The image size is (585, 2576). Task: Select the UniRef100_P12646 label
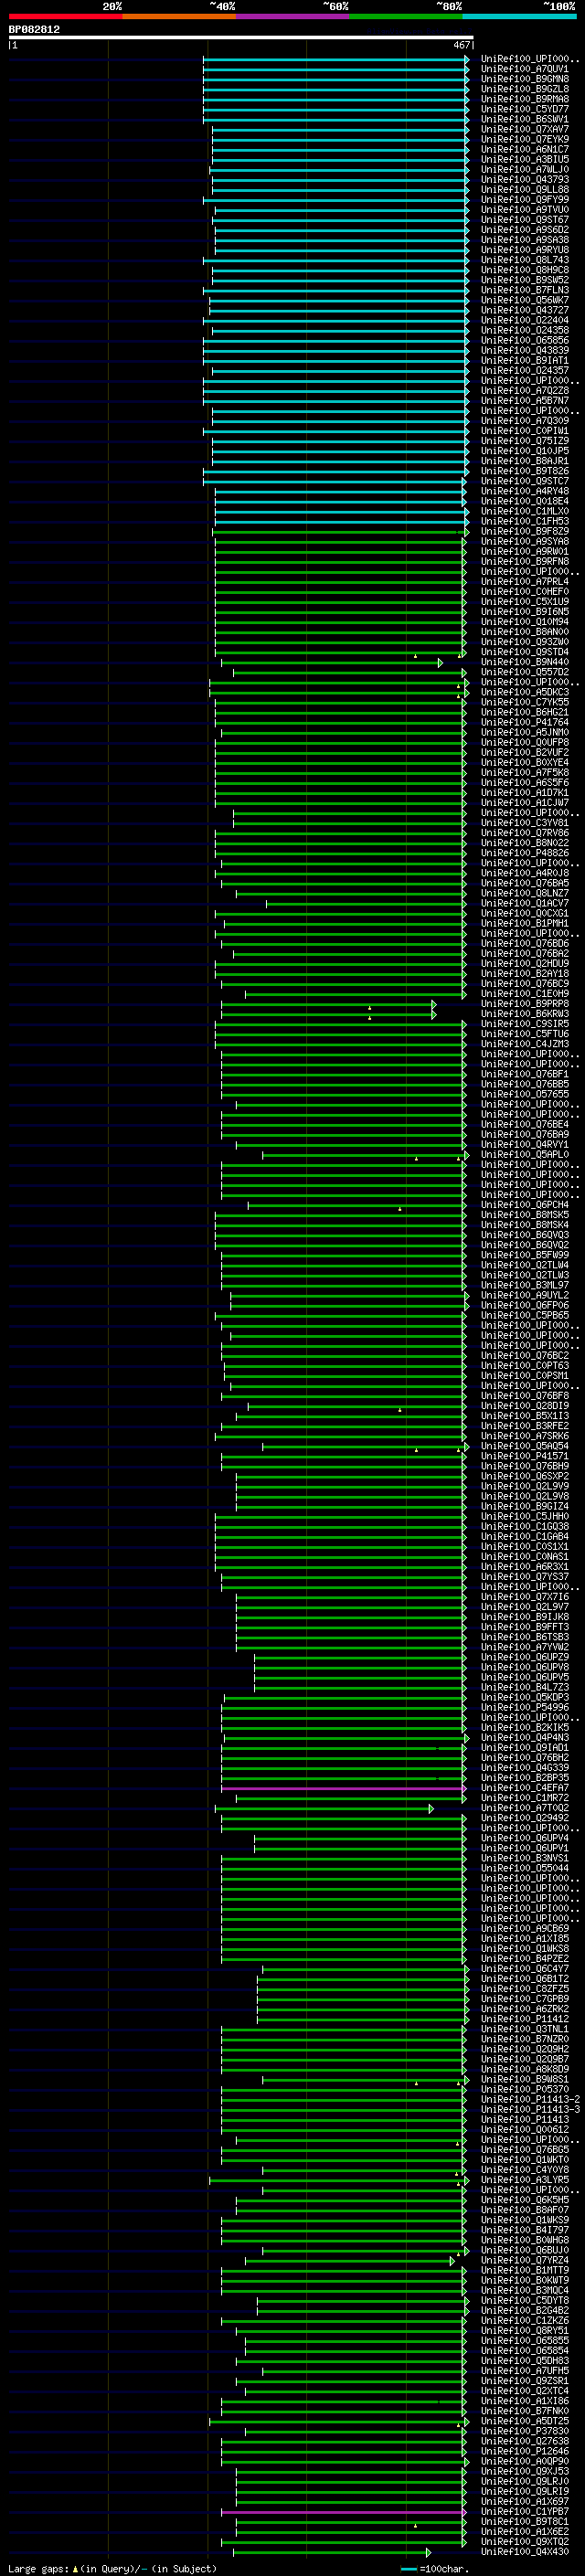coord(524,2451)
